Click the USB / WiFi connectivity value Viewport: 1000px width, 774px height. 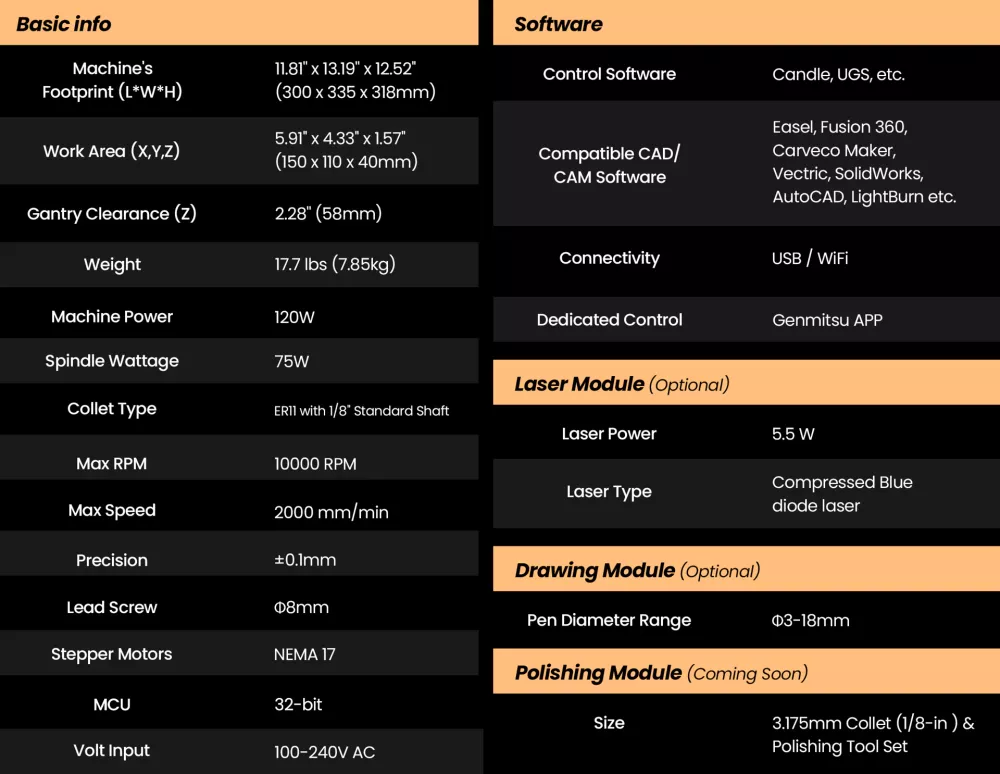[810, 258]
